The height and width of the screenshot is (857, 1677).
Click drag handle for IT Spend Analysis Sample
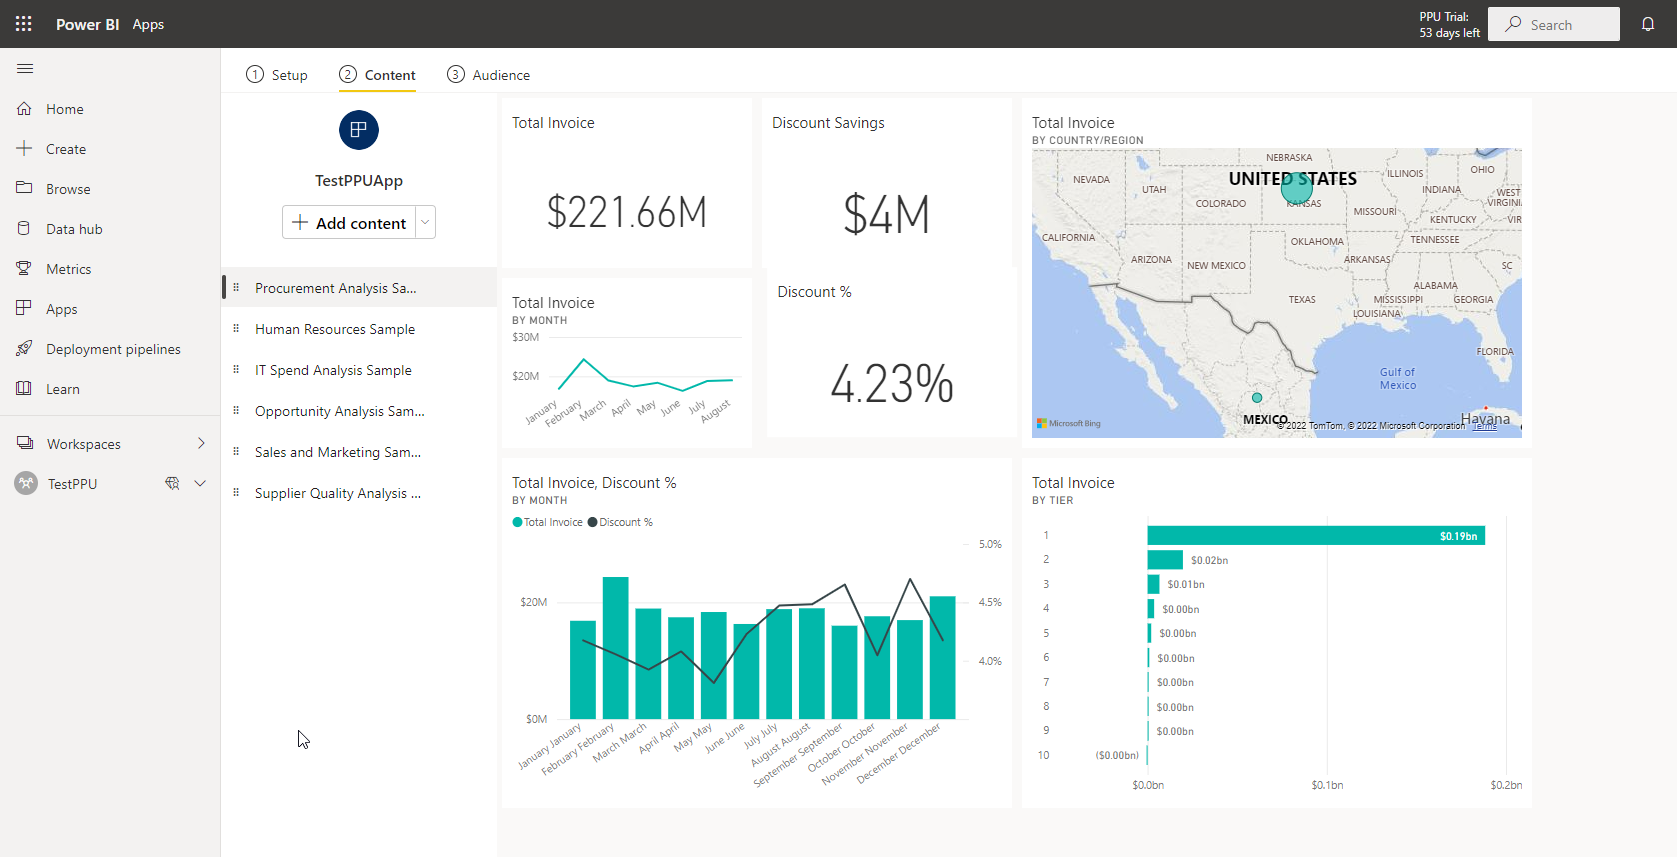236,370
